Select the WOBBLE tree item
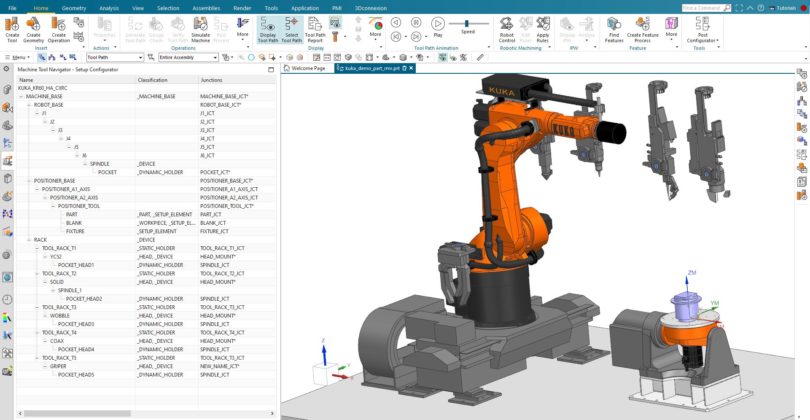The image size is (810, 420). point(59,316)
